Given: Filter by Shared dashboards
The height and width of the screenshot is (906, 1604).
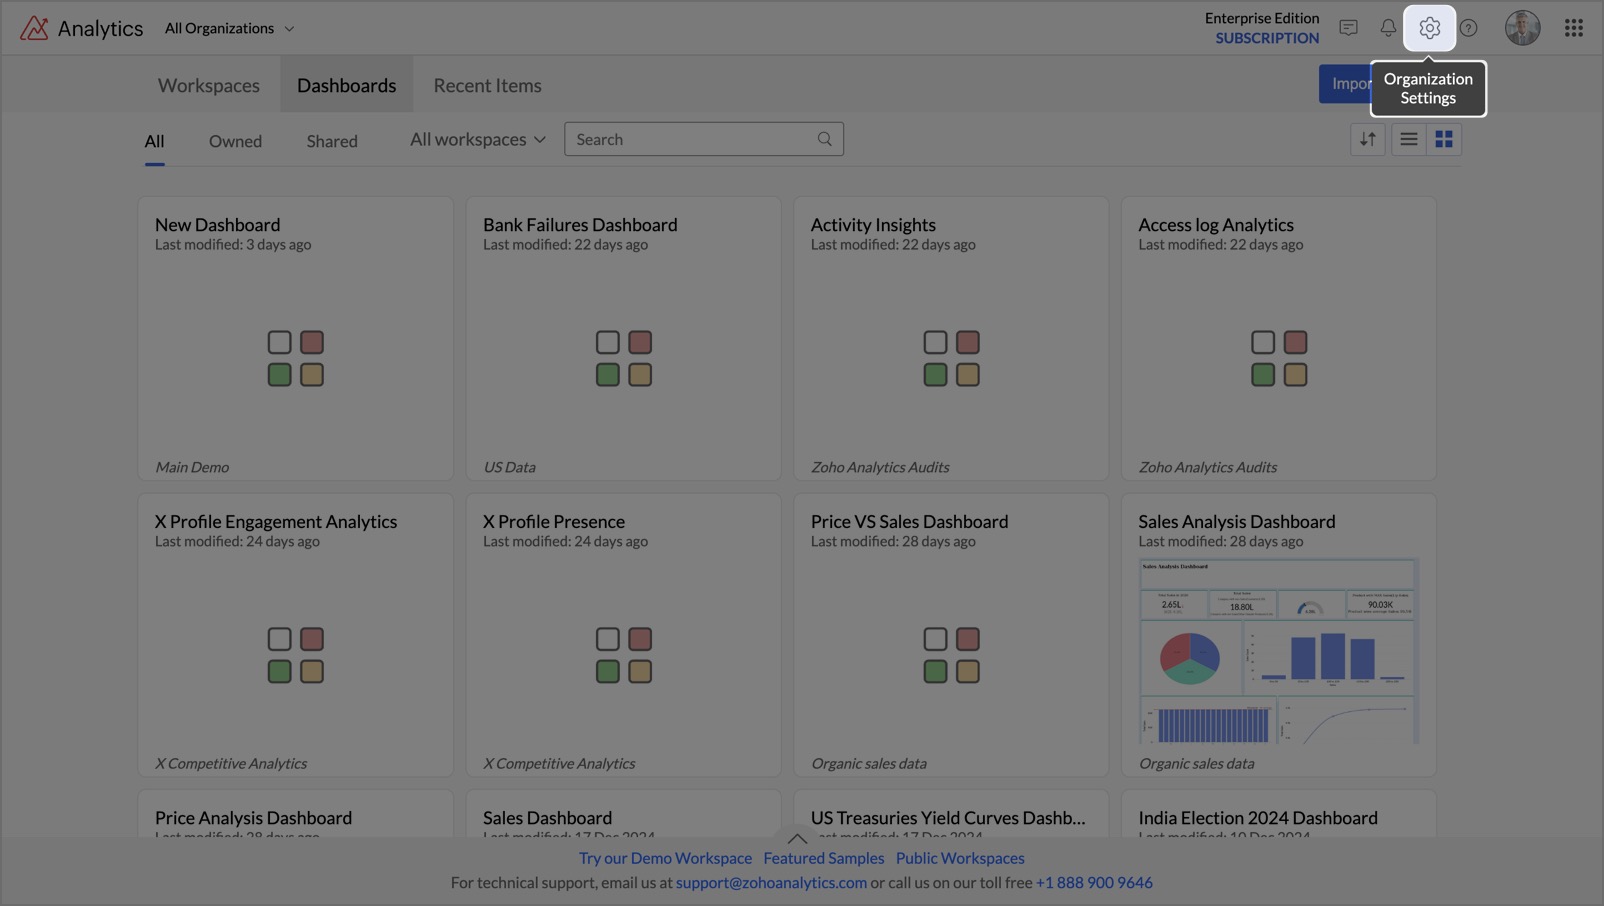Looking at the screenshot, I should 332,141.
